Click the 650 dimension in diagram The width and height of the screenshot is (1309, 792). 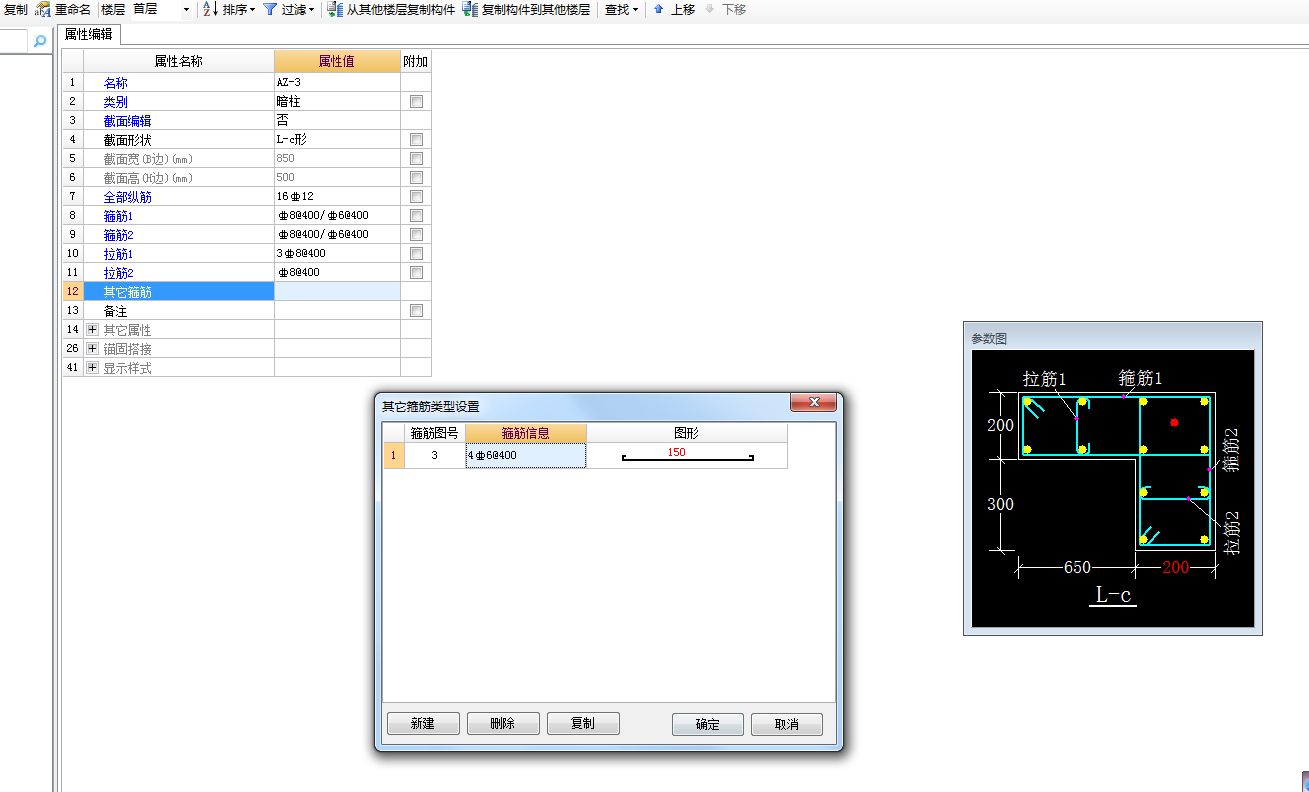point(1077,568)
